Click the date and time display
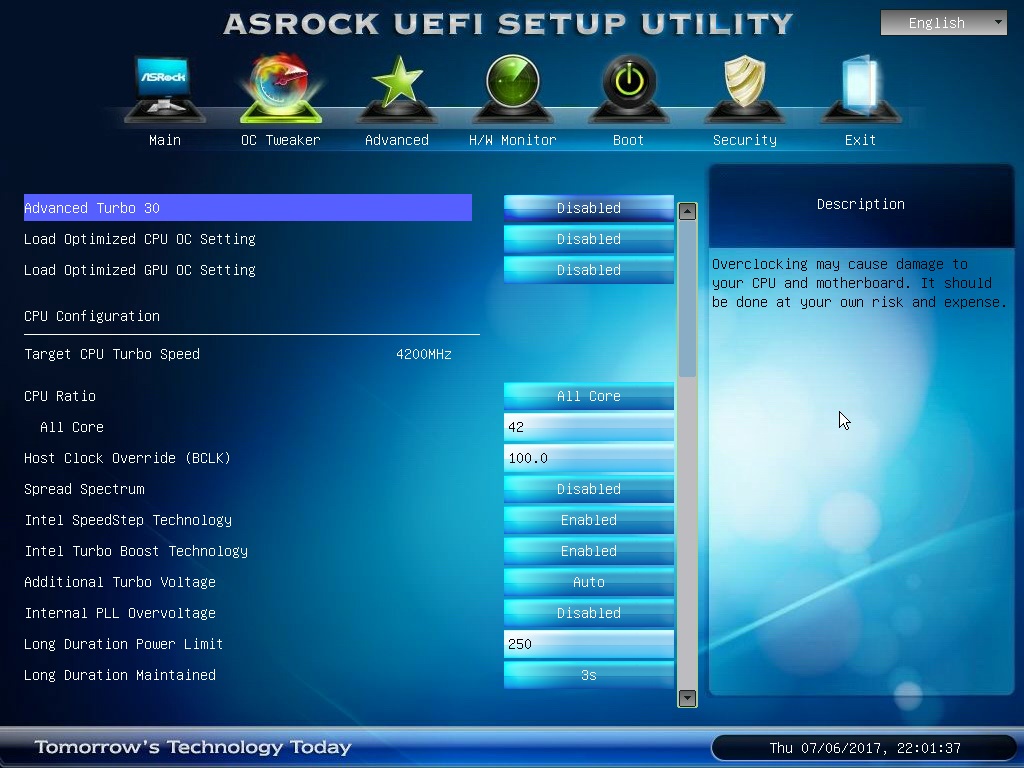1024x768 pixels. coord(865,748)
